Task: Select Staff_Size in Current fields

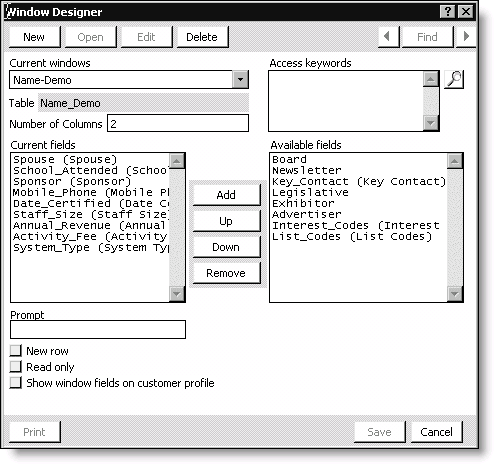Action: [x=90, y=214]
